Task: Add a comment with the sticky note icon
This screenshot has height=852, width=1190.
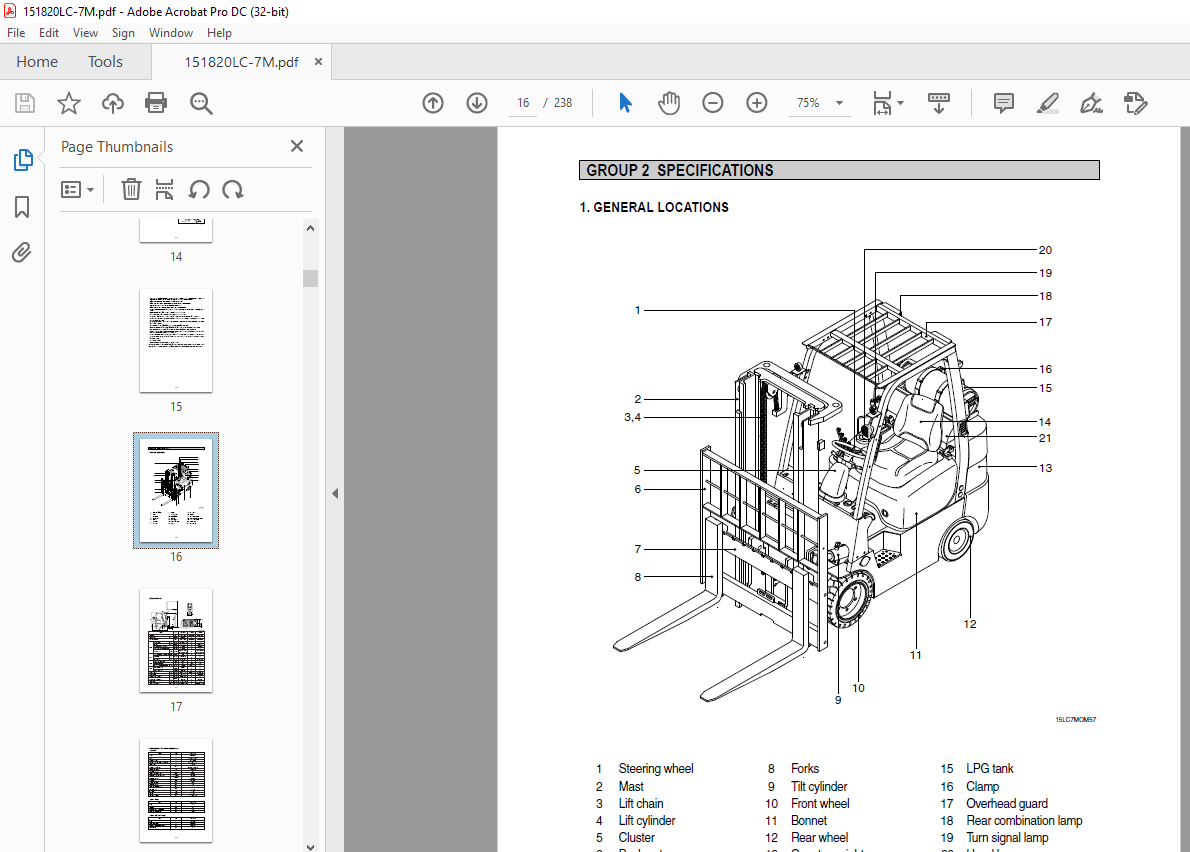Action: 1003,103
